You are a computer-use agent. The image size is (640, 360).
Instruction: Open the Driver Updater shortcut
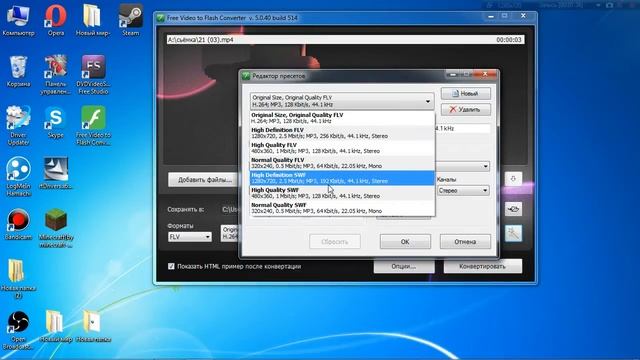(18, 126)
